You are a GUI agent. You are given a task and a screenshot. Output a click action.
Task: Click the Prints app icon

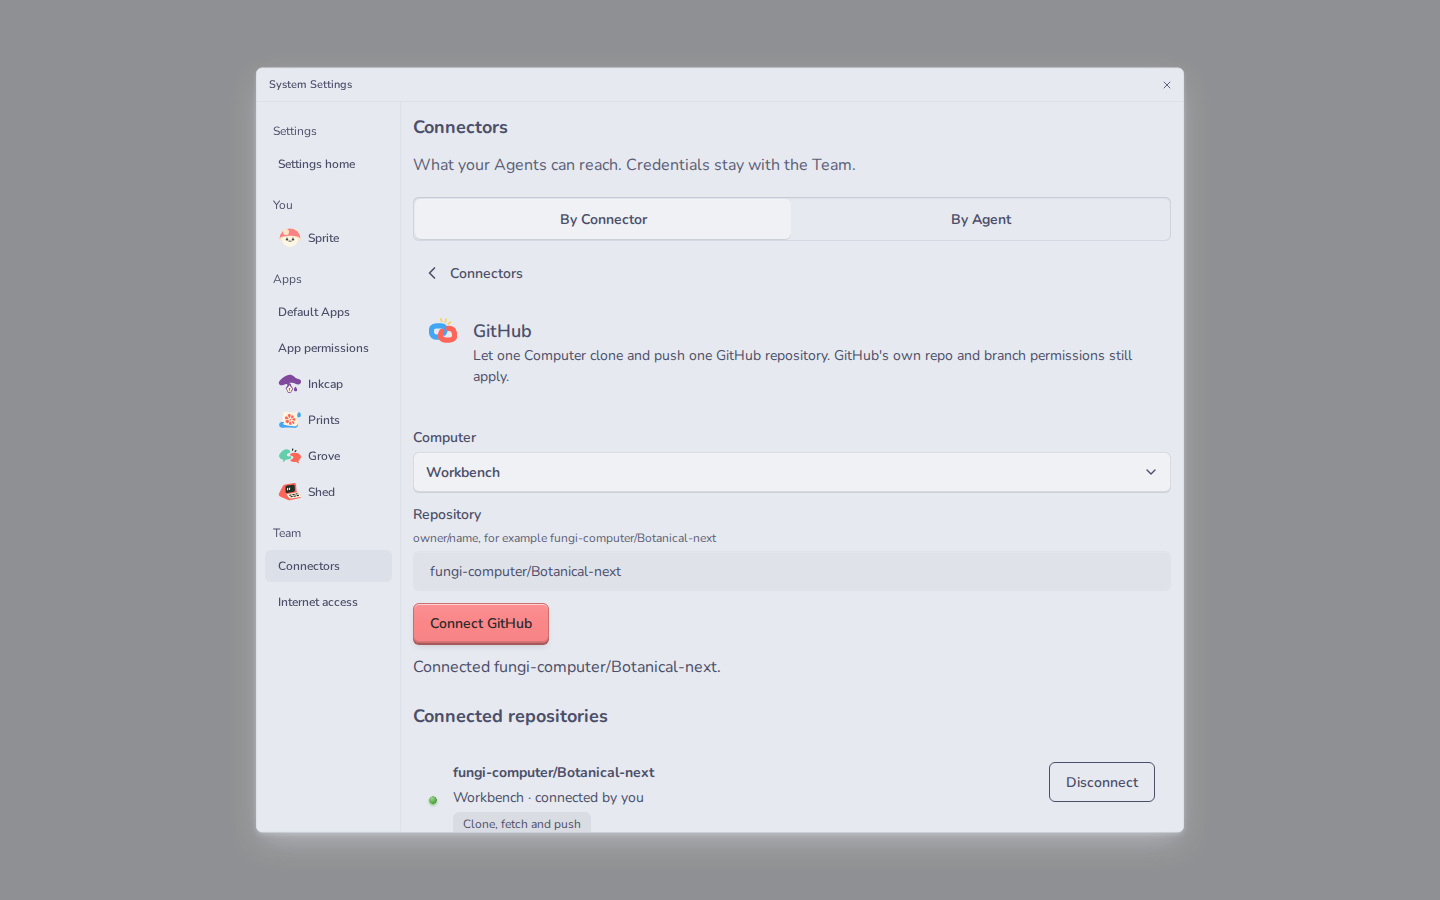click(290, 420)
